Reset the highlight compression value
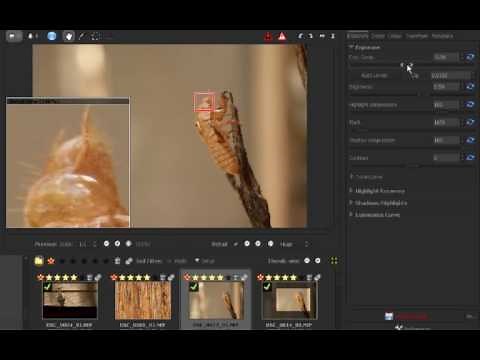 point(470,105)
